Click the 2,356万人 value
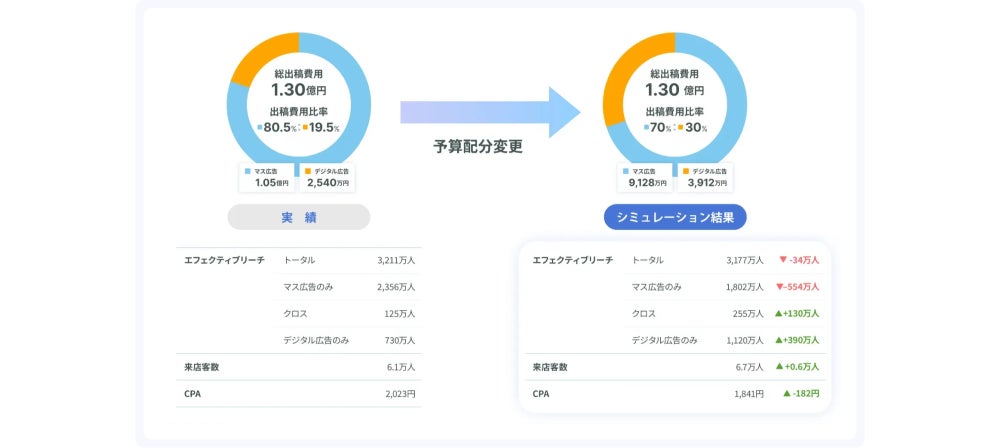 (396, 287)
